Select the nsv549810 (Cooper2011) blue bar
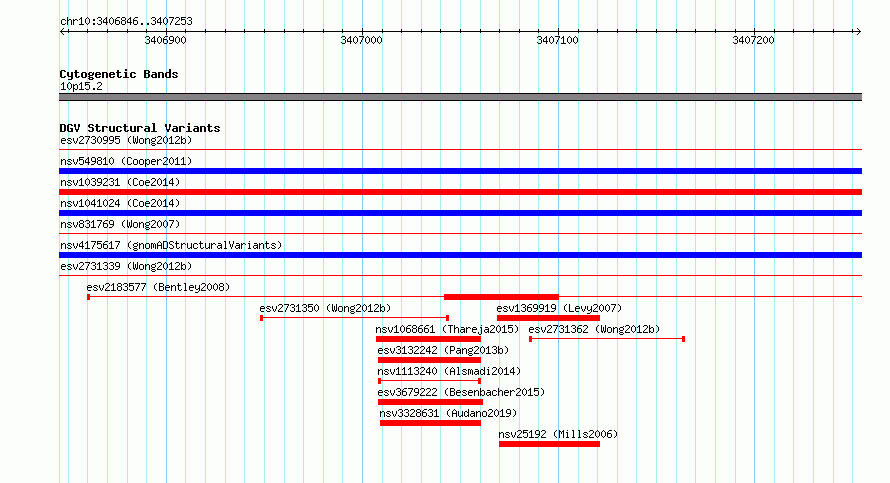 tap(460, 171)
